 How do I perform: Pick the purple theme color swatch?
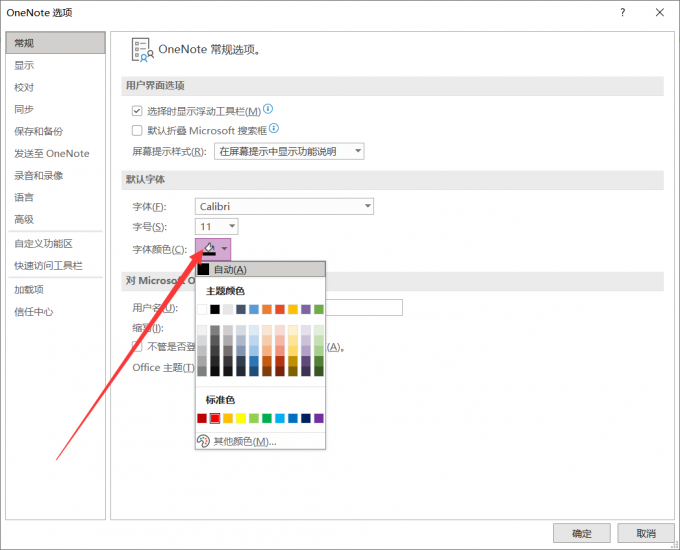[x=306, y=309]
